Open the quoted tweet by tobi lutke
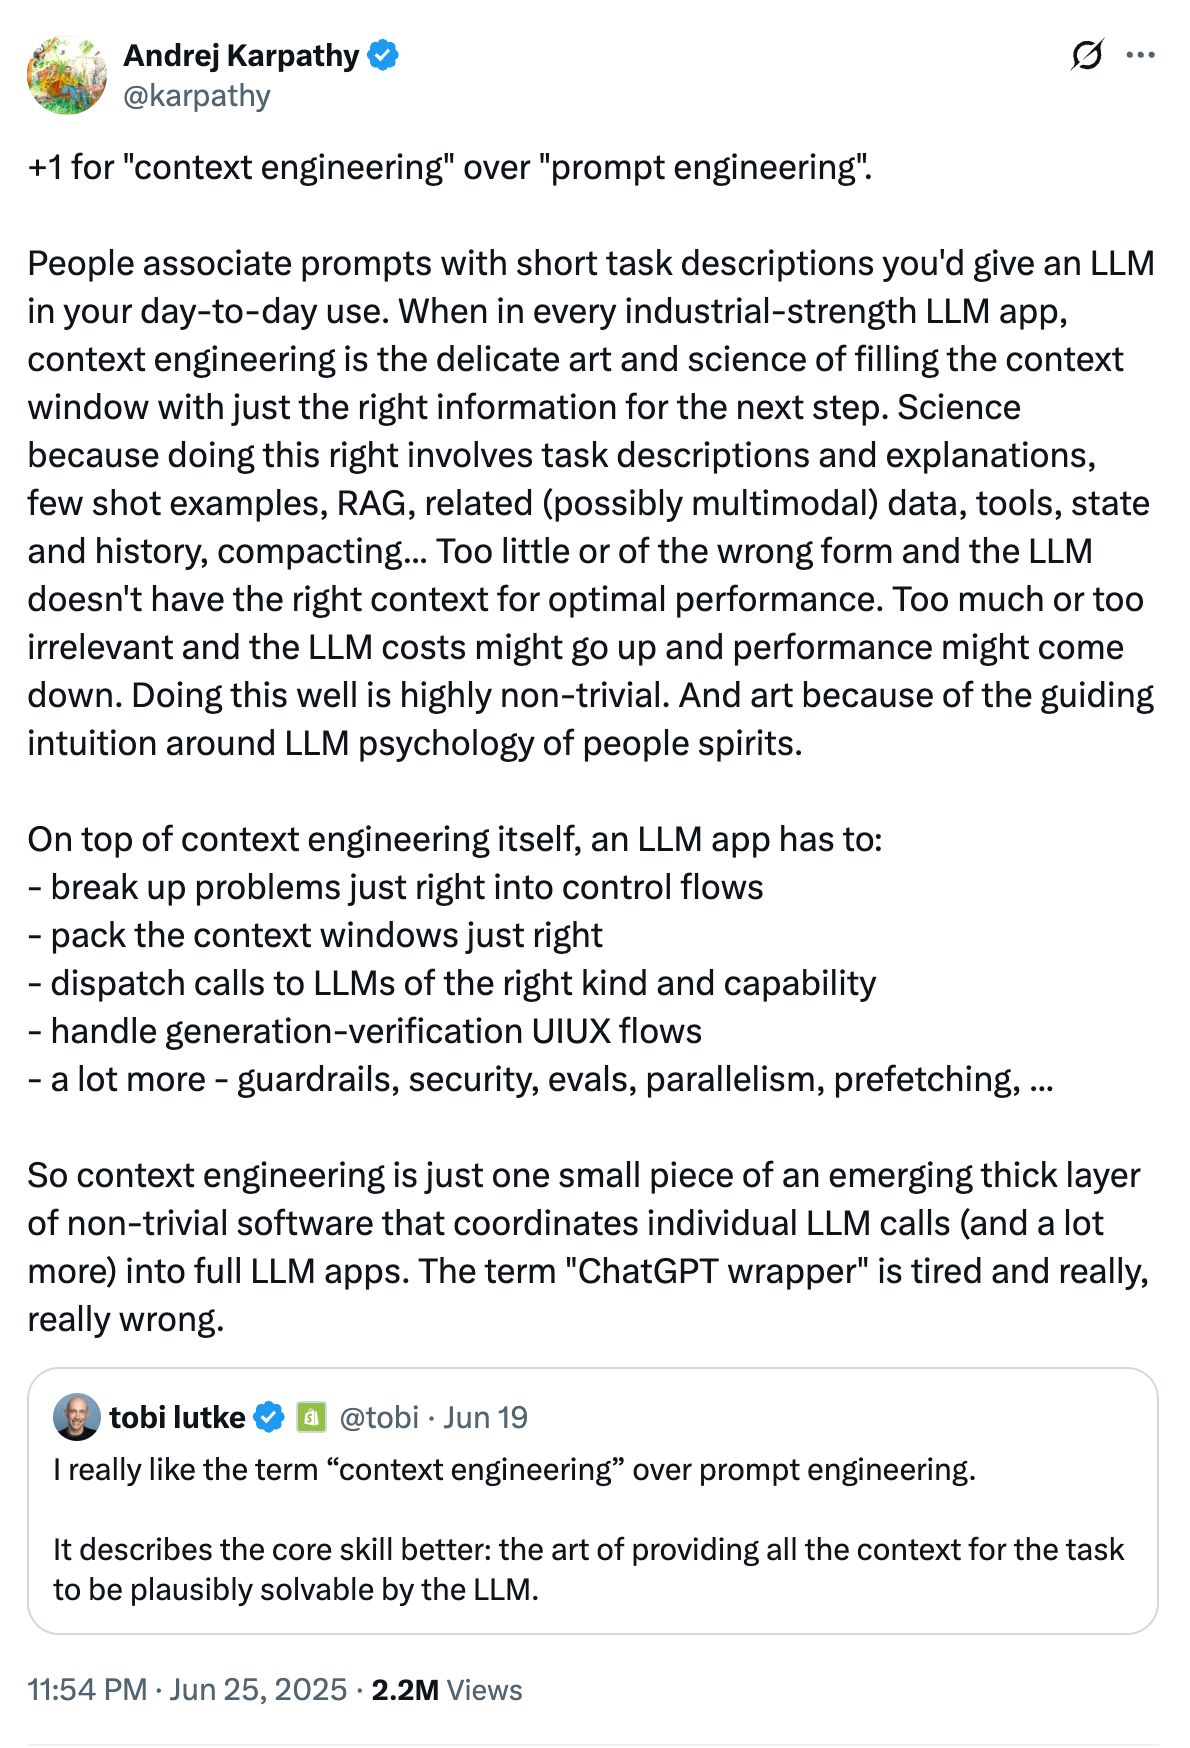Image resolution: width=1190 pixels, height=1748 pixels. tap(593, 1500)
